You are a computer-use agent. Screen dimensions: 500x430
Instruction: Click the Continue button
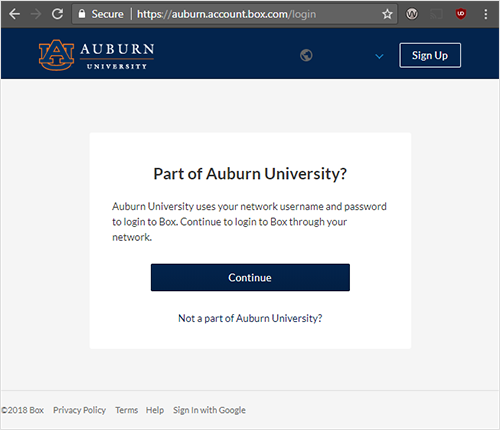point(250,277)
